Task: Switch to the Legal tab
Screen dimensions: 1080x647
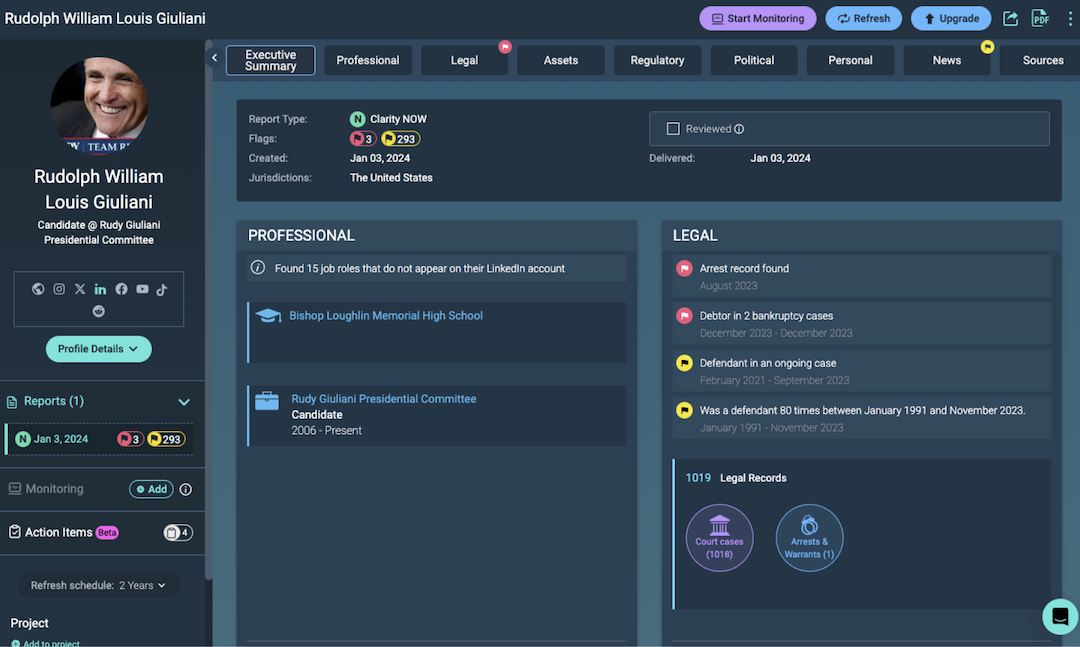Action: tap(464, 60)
